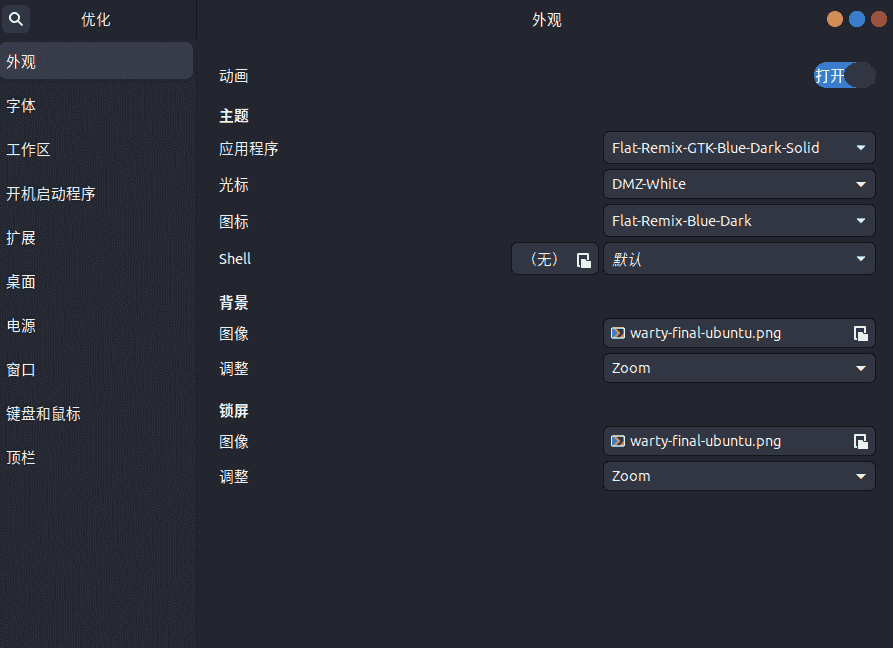Click the lock screen image file browse icon
The width and height of the screenshot is (893, 648).
(x=860, y=442)
